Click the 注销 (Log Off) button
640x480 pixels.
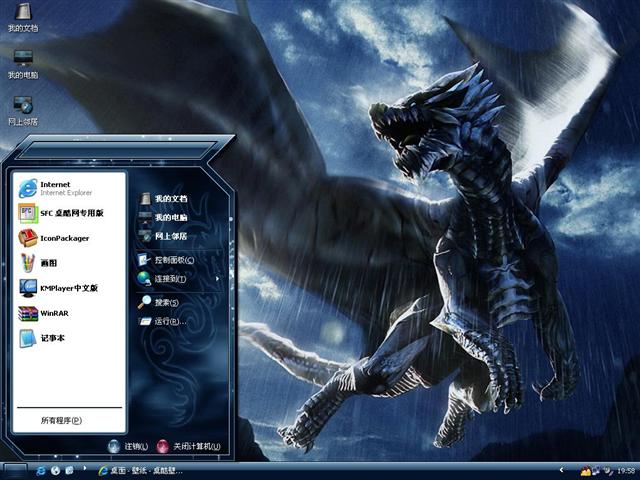click(128, 446)
